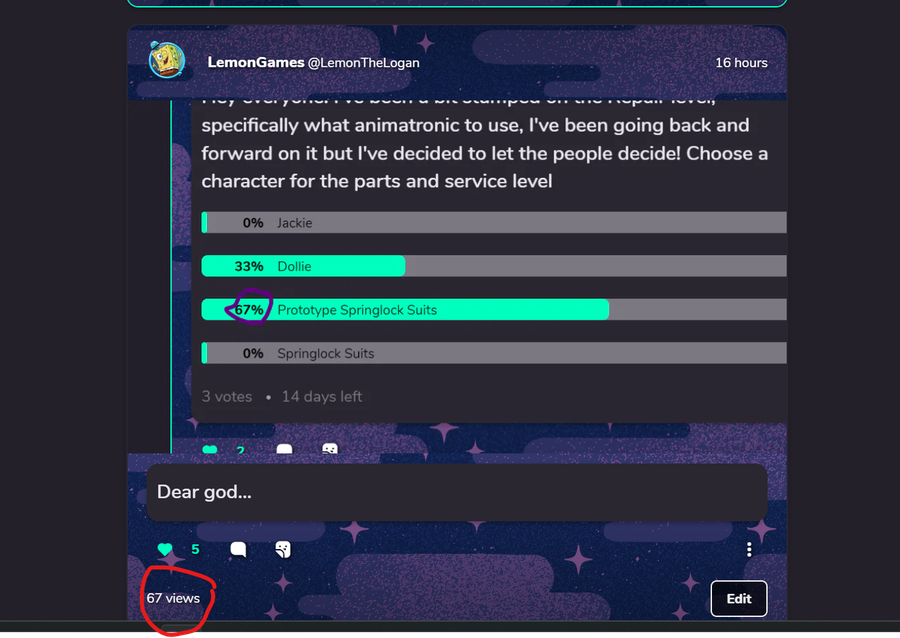
Task: Pick the Springlock Suits poll option
Action: 494,353
